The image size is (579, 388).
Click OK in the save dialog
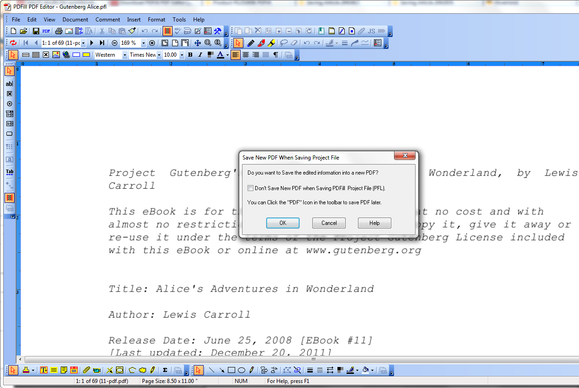283,223
